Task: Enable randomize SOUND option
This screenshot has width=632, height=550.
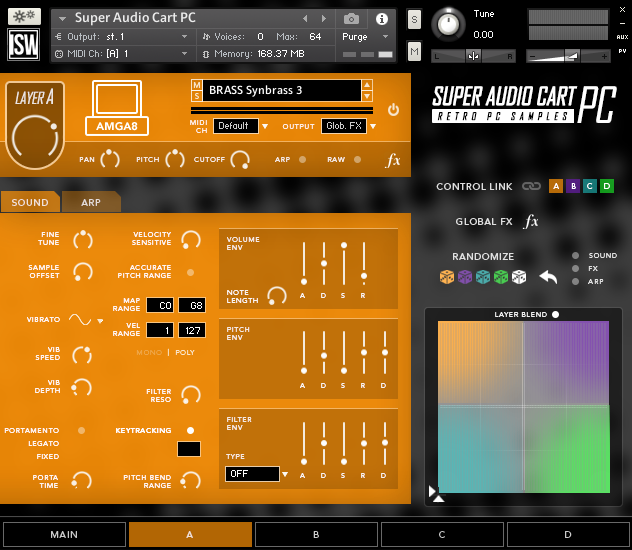Action: tap(576, 255)
